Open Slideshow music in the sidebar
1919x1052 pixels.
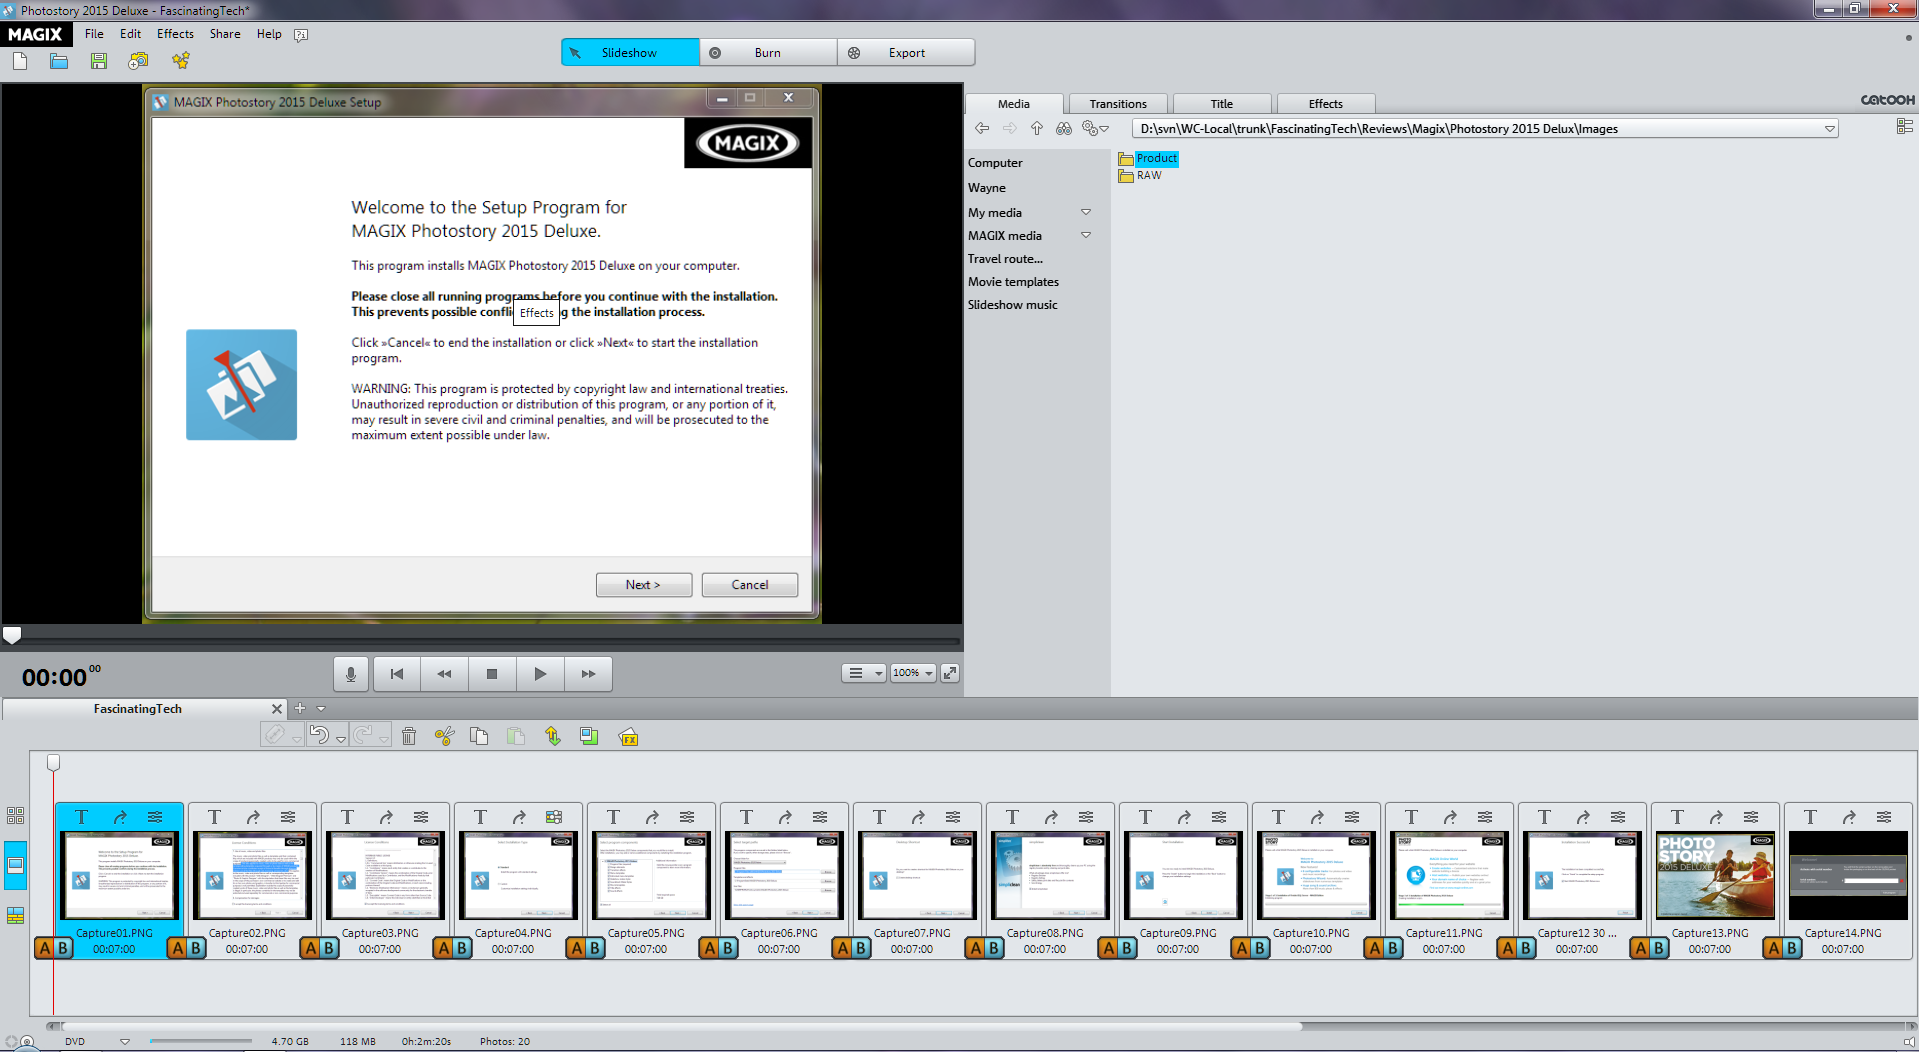[x=1012, y=304]
